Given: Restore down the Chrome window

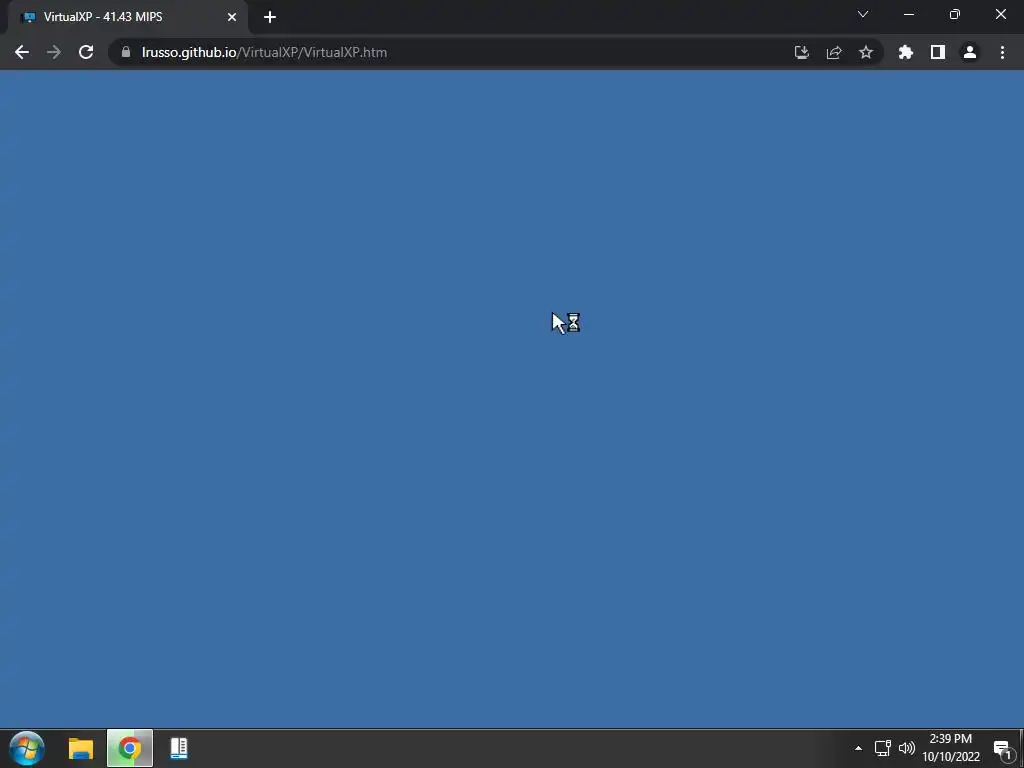Looking at the screenshot, I should [955, 14].
